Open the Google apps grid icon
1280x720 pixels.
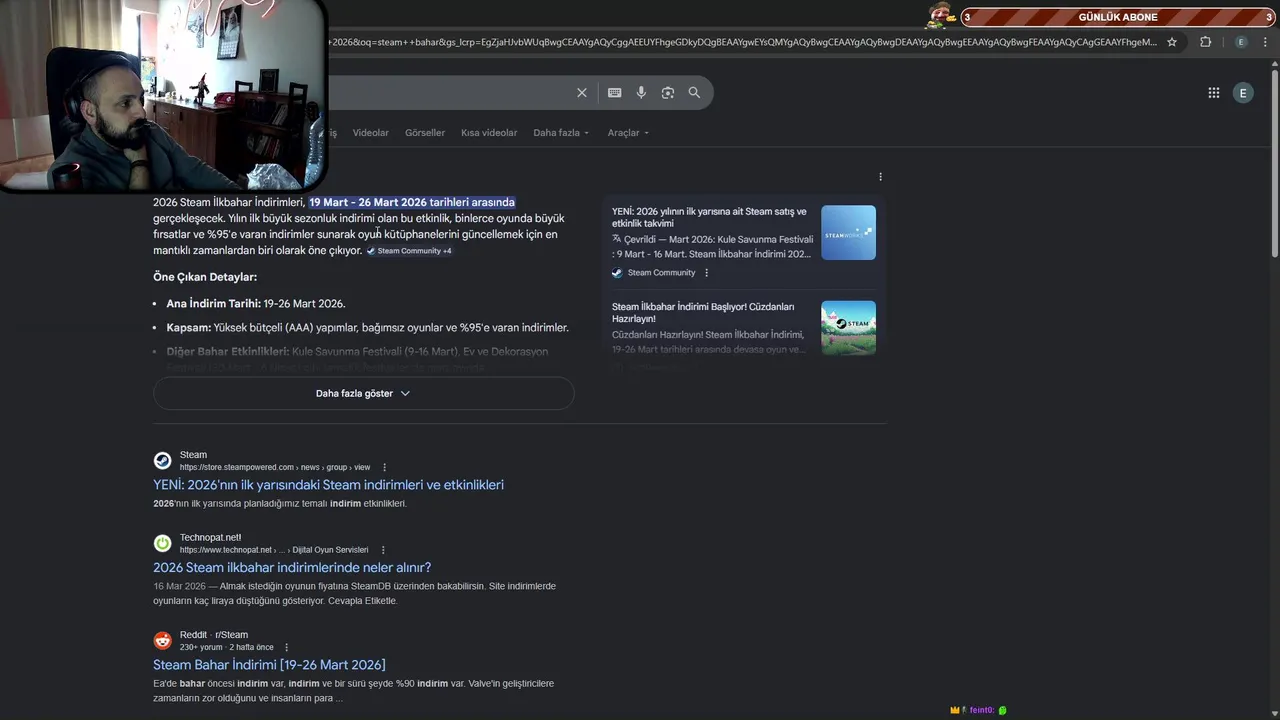coord(1214,93)
